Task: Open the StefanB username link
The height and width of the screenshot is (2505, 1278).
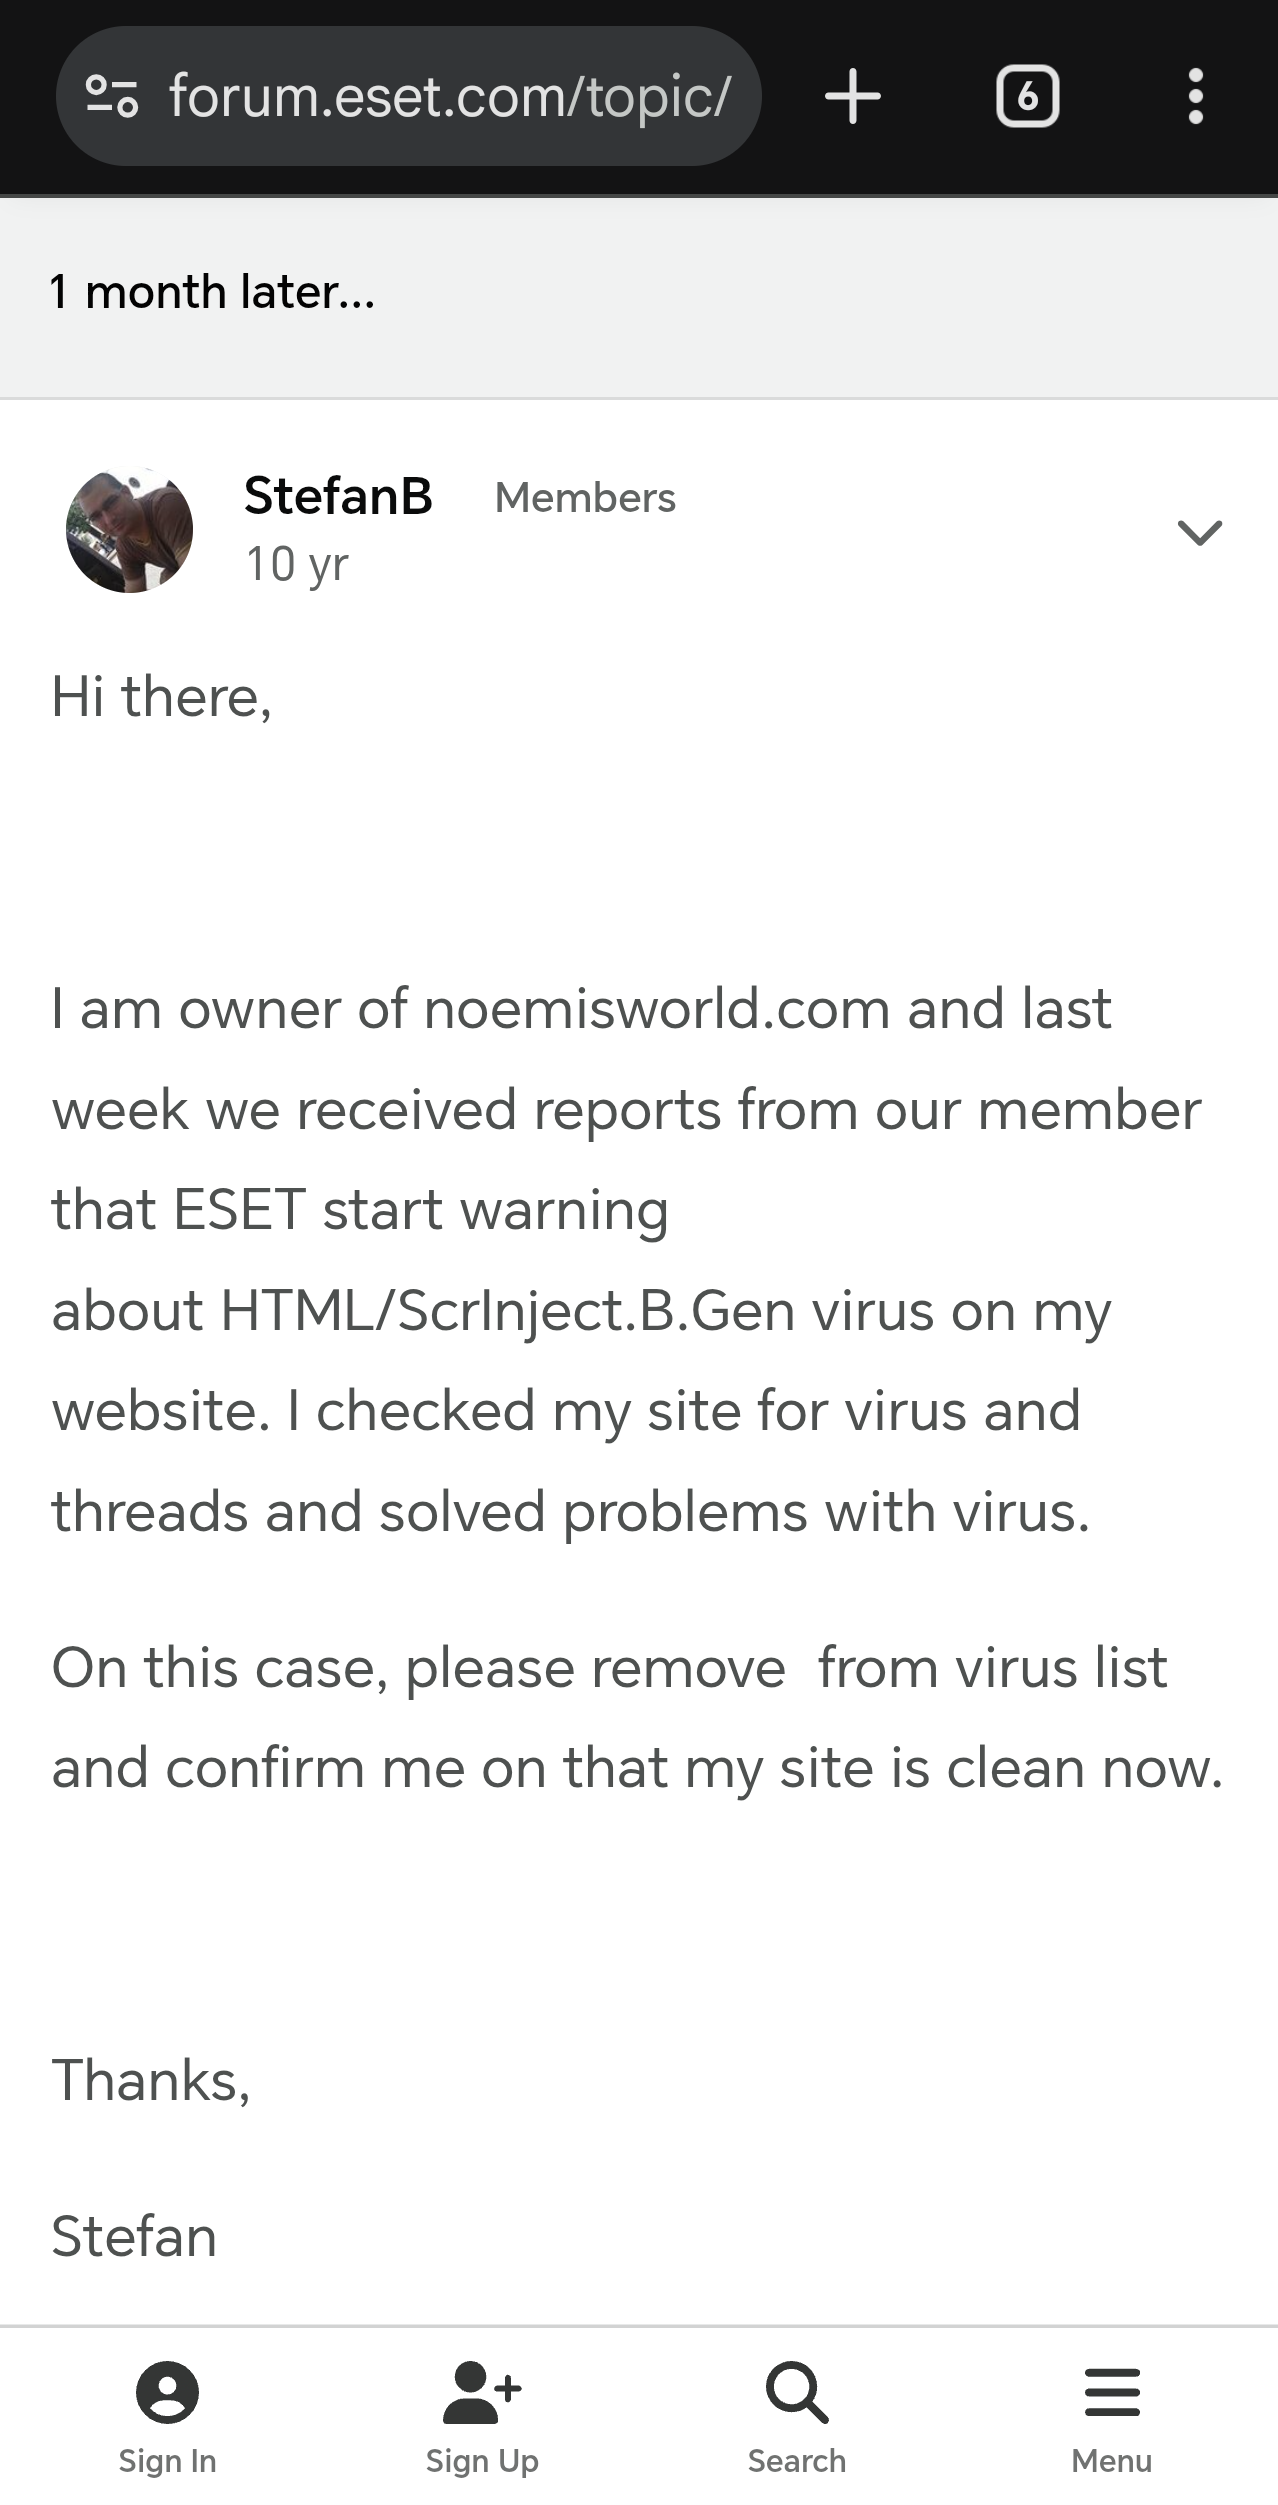Action: click(338, 496)
